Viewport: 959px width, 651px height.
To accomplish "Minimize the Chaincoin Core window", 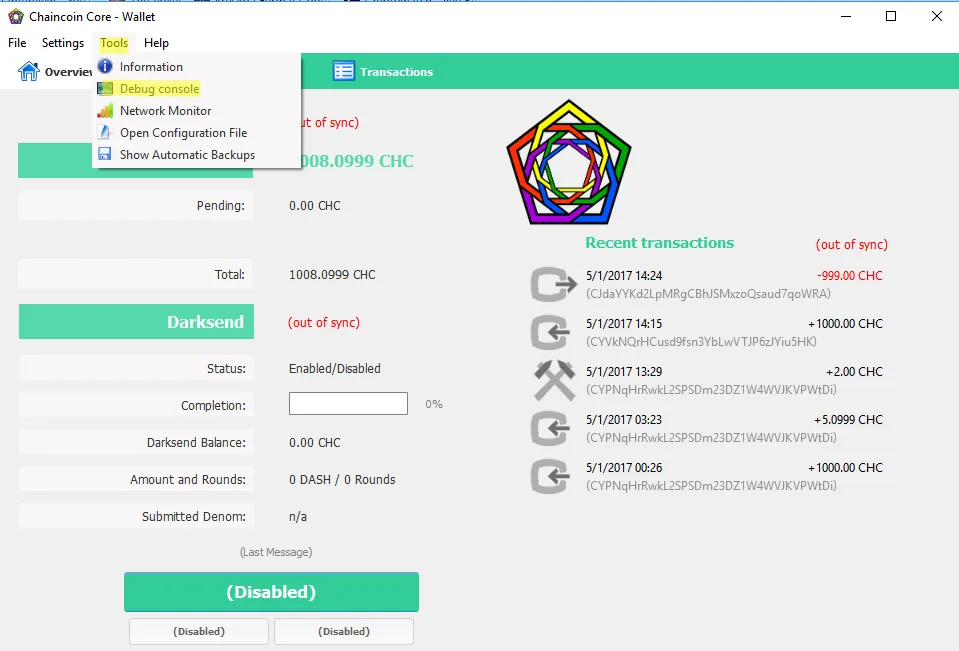I will 846,17.
